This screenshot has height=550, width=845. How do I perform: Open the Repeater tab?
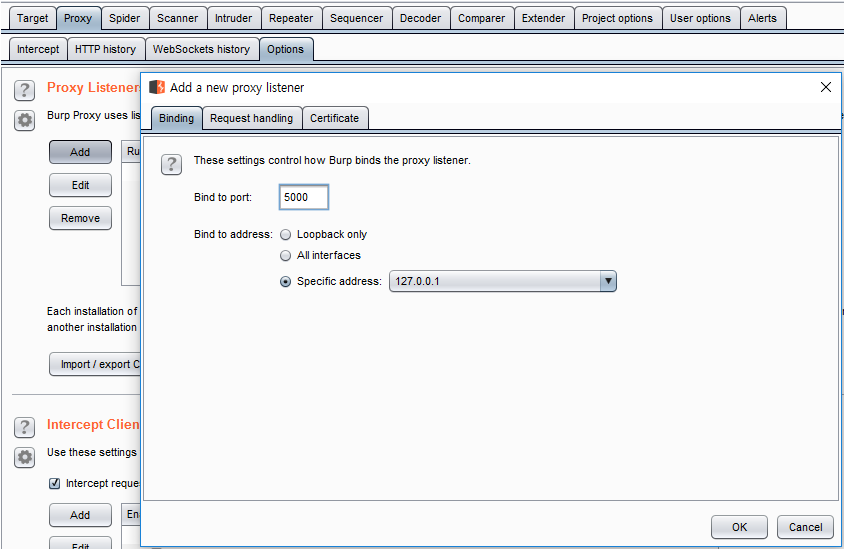(291, 18)
